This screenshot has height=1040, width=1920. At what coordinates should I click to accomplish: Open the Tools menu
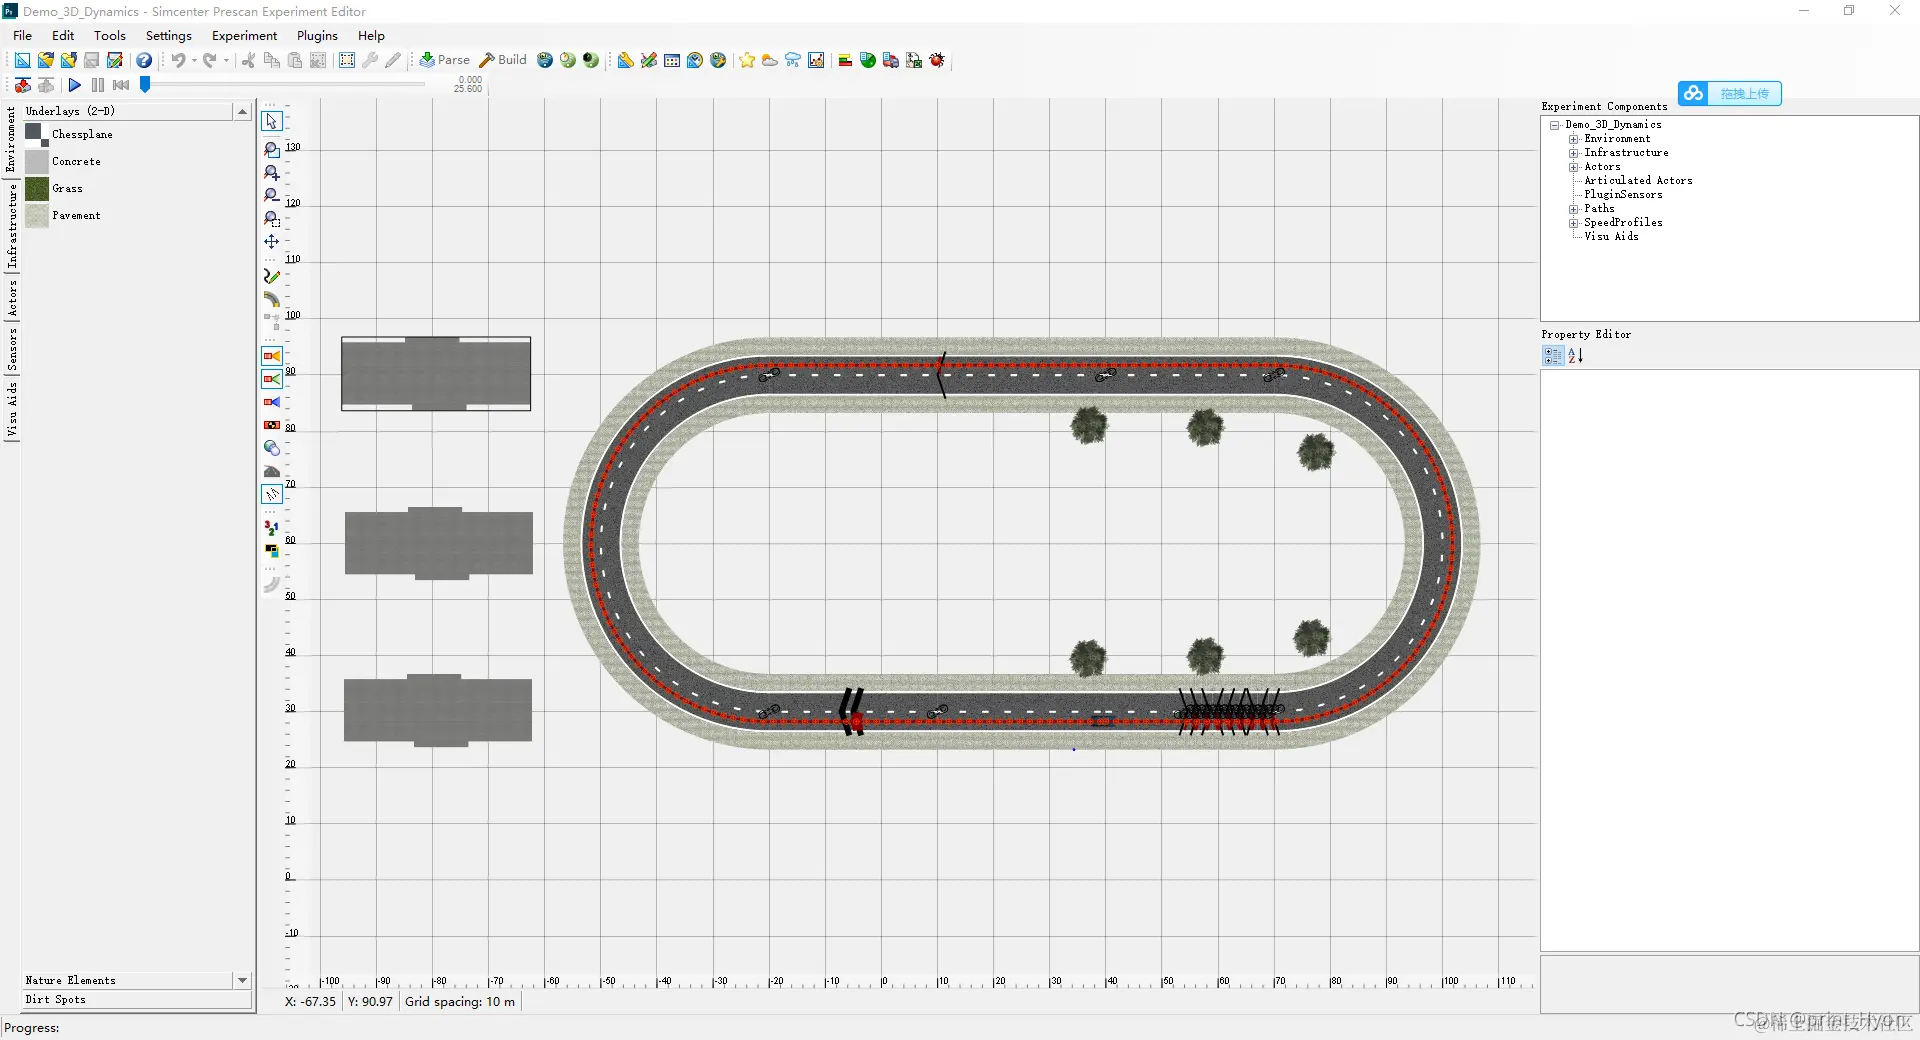click(110, 35)
